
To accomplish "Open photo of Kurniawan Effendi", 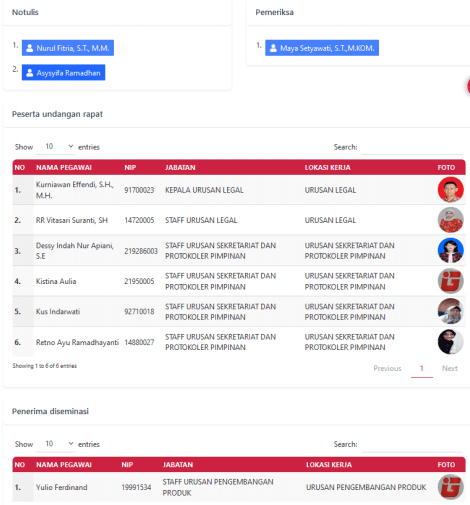I will point(450,190).
